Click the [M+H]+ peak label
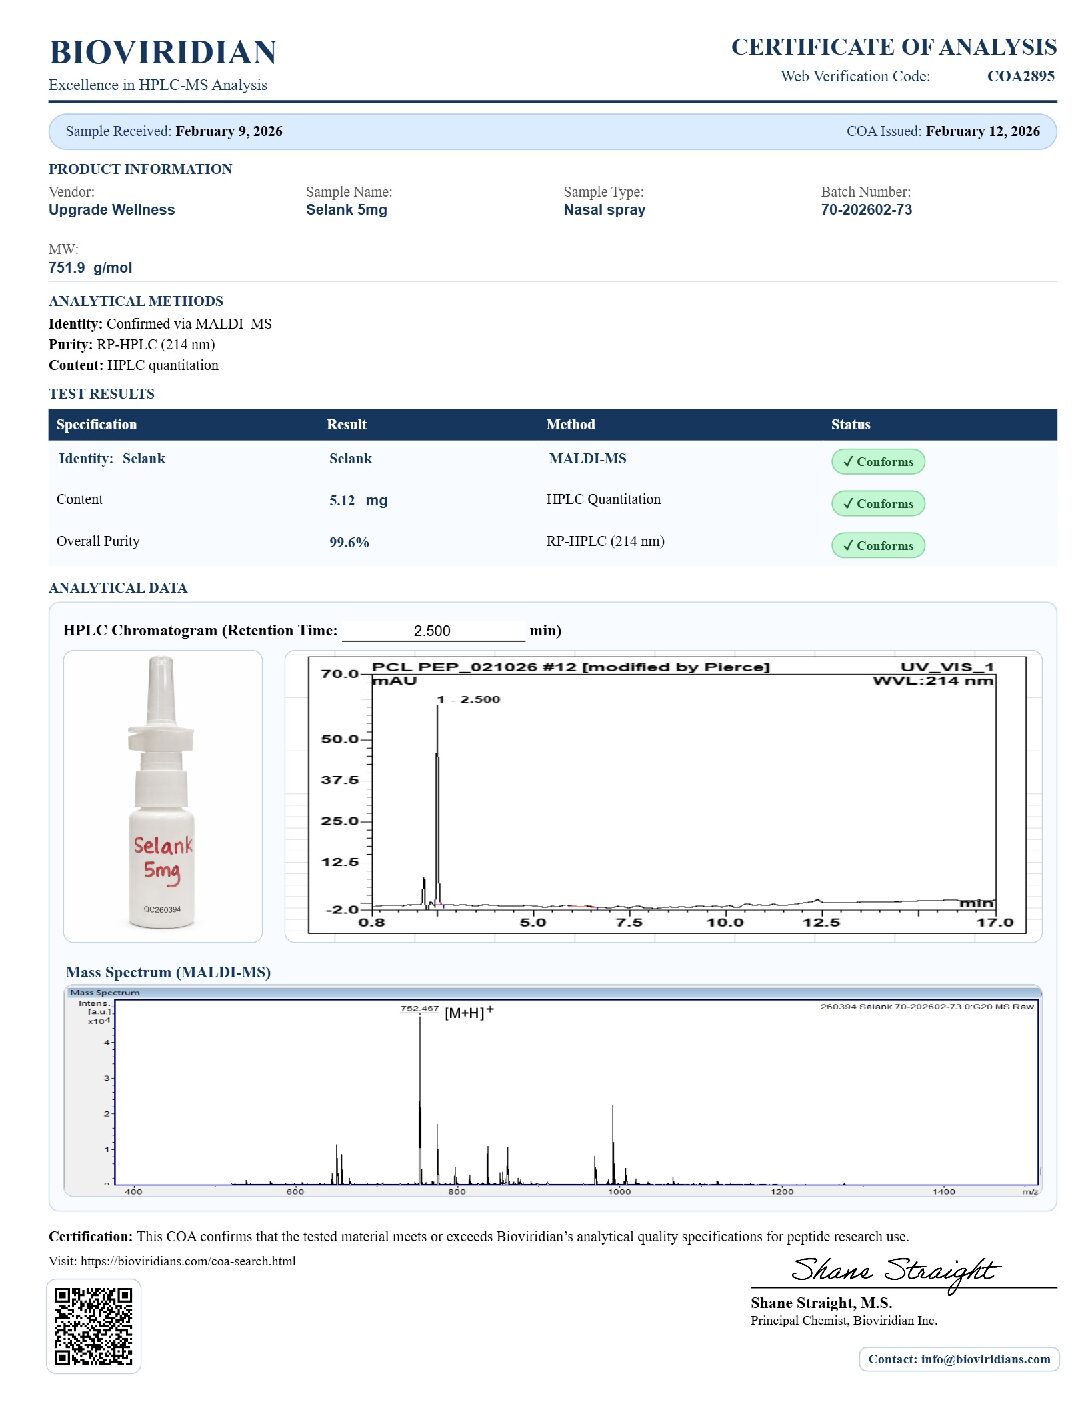The width and height of the screenshot is (1088, 1408). (x=468, y=1012)
